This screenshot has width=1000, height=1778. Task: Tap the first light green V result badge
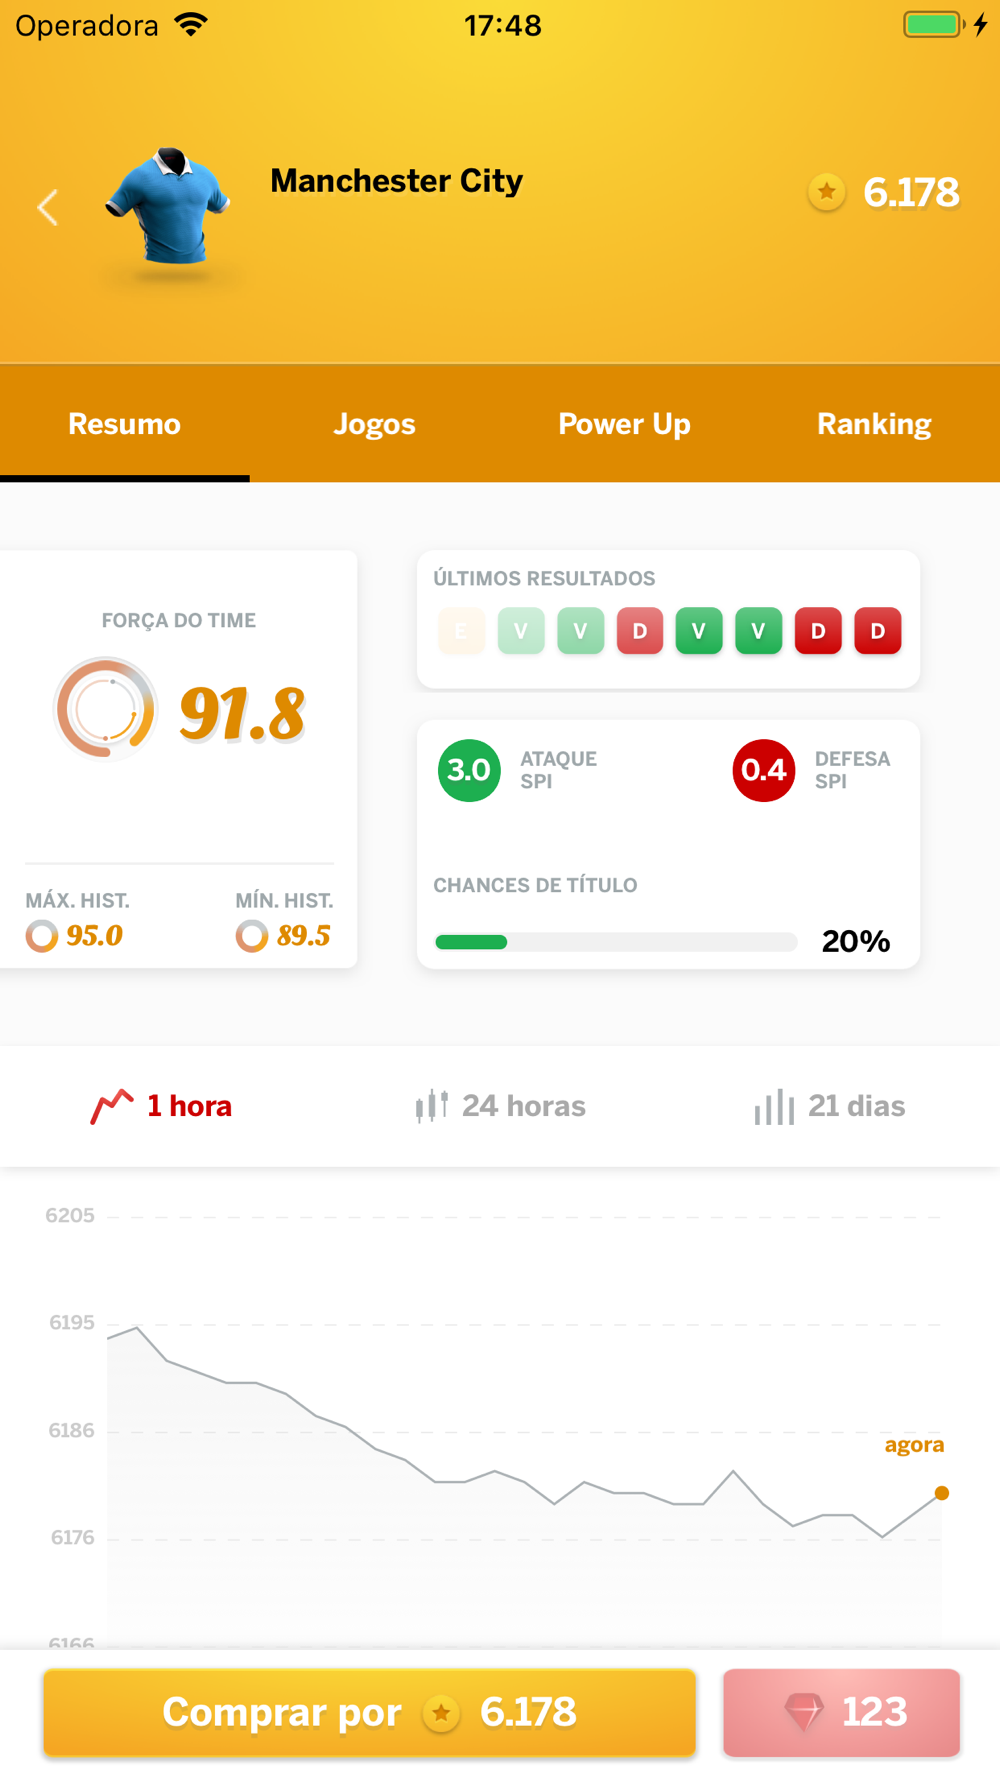click(x=521, y=631)
